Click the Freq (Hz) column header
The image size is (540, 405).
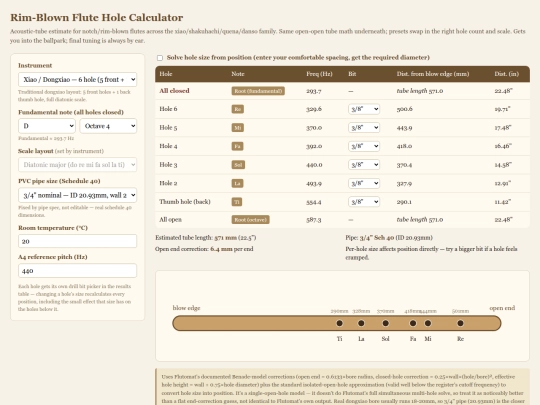(319, 74)
